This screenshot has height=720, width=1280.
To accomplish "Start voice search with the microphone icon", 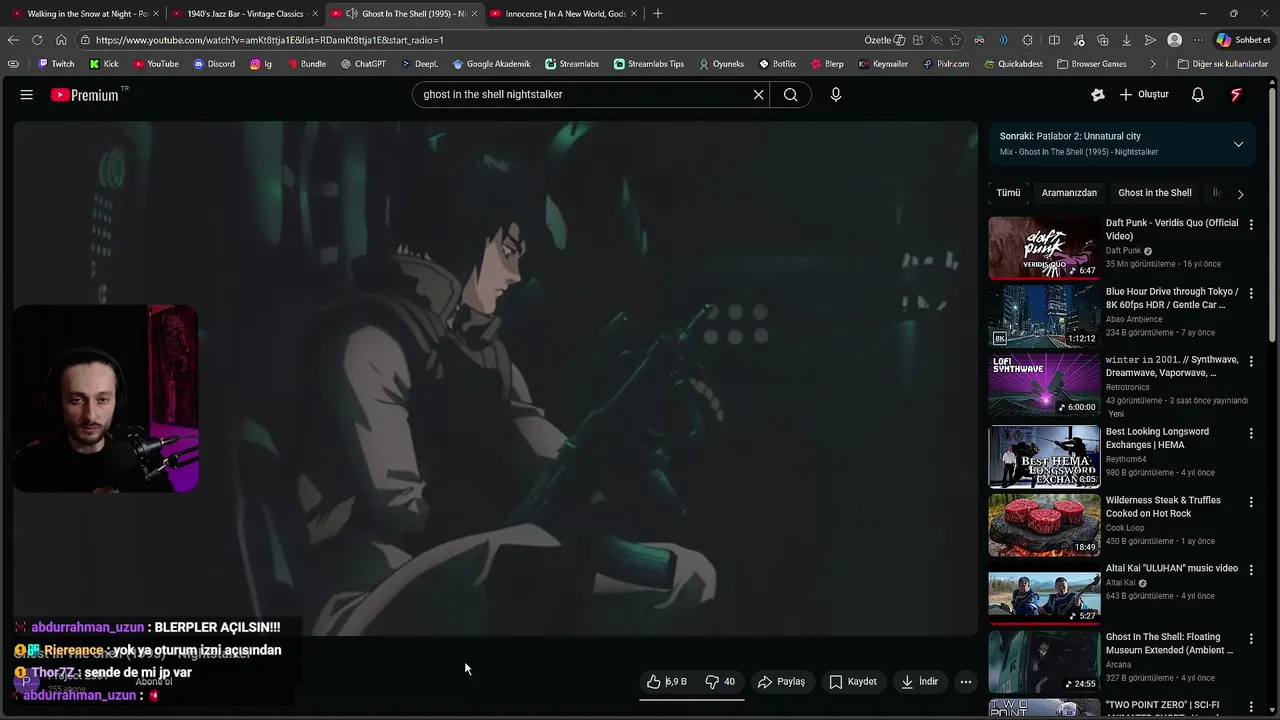I will (836, 94).
